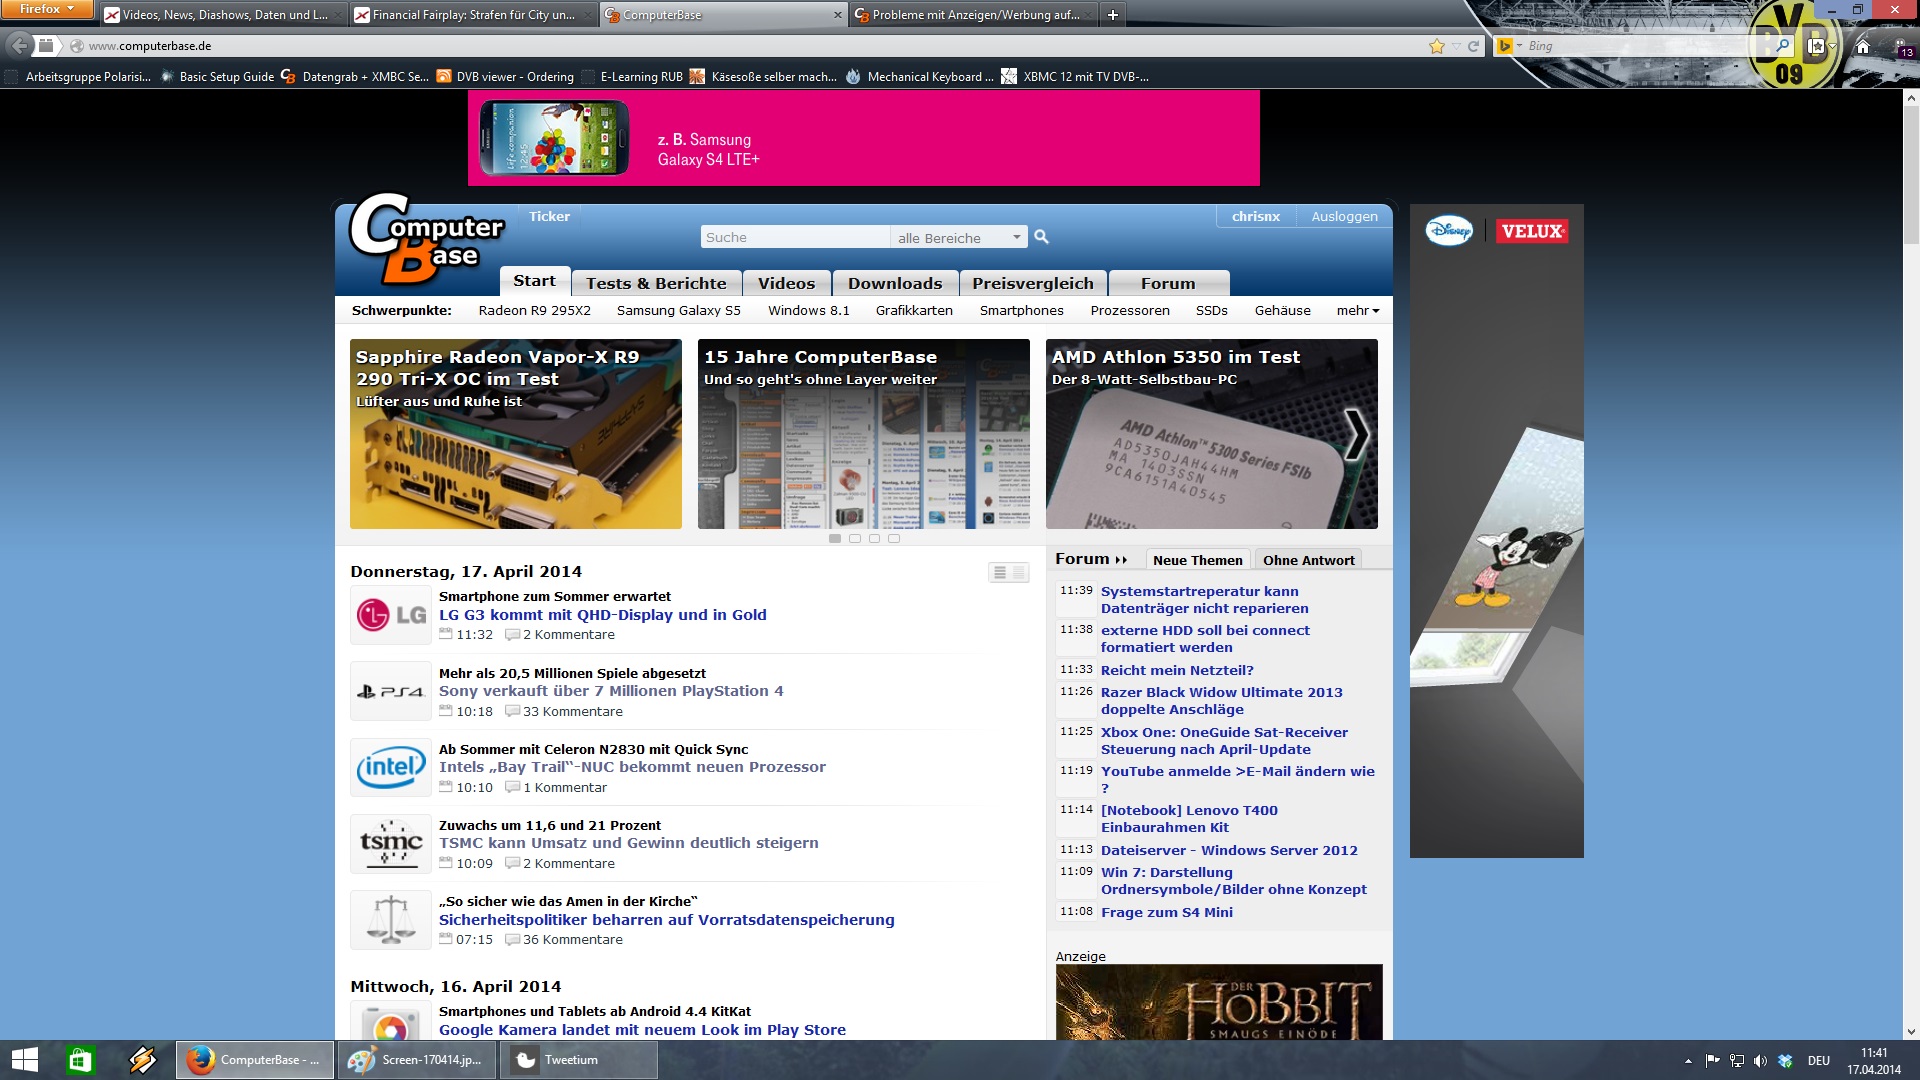Open Windows Start button in taskbar
Image resolution: width=1920 pixels, height=1080 pixels.
click(24, 1060)
